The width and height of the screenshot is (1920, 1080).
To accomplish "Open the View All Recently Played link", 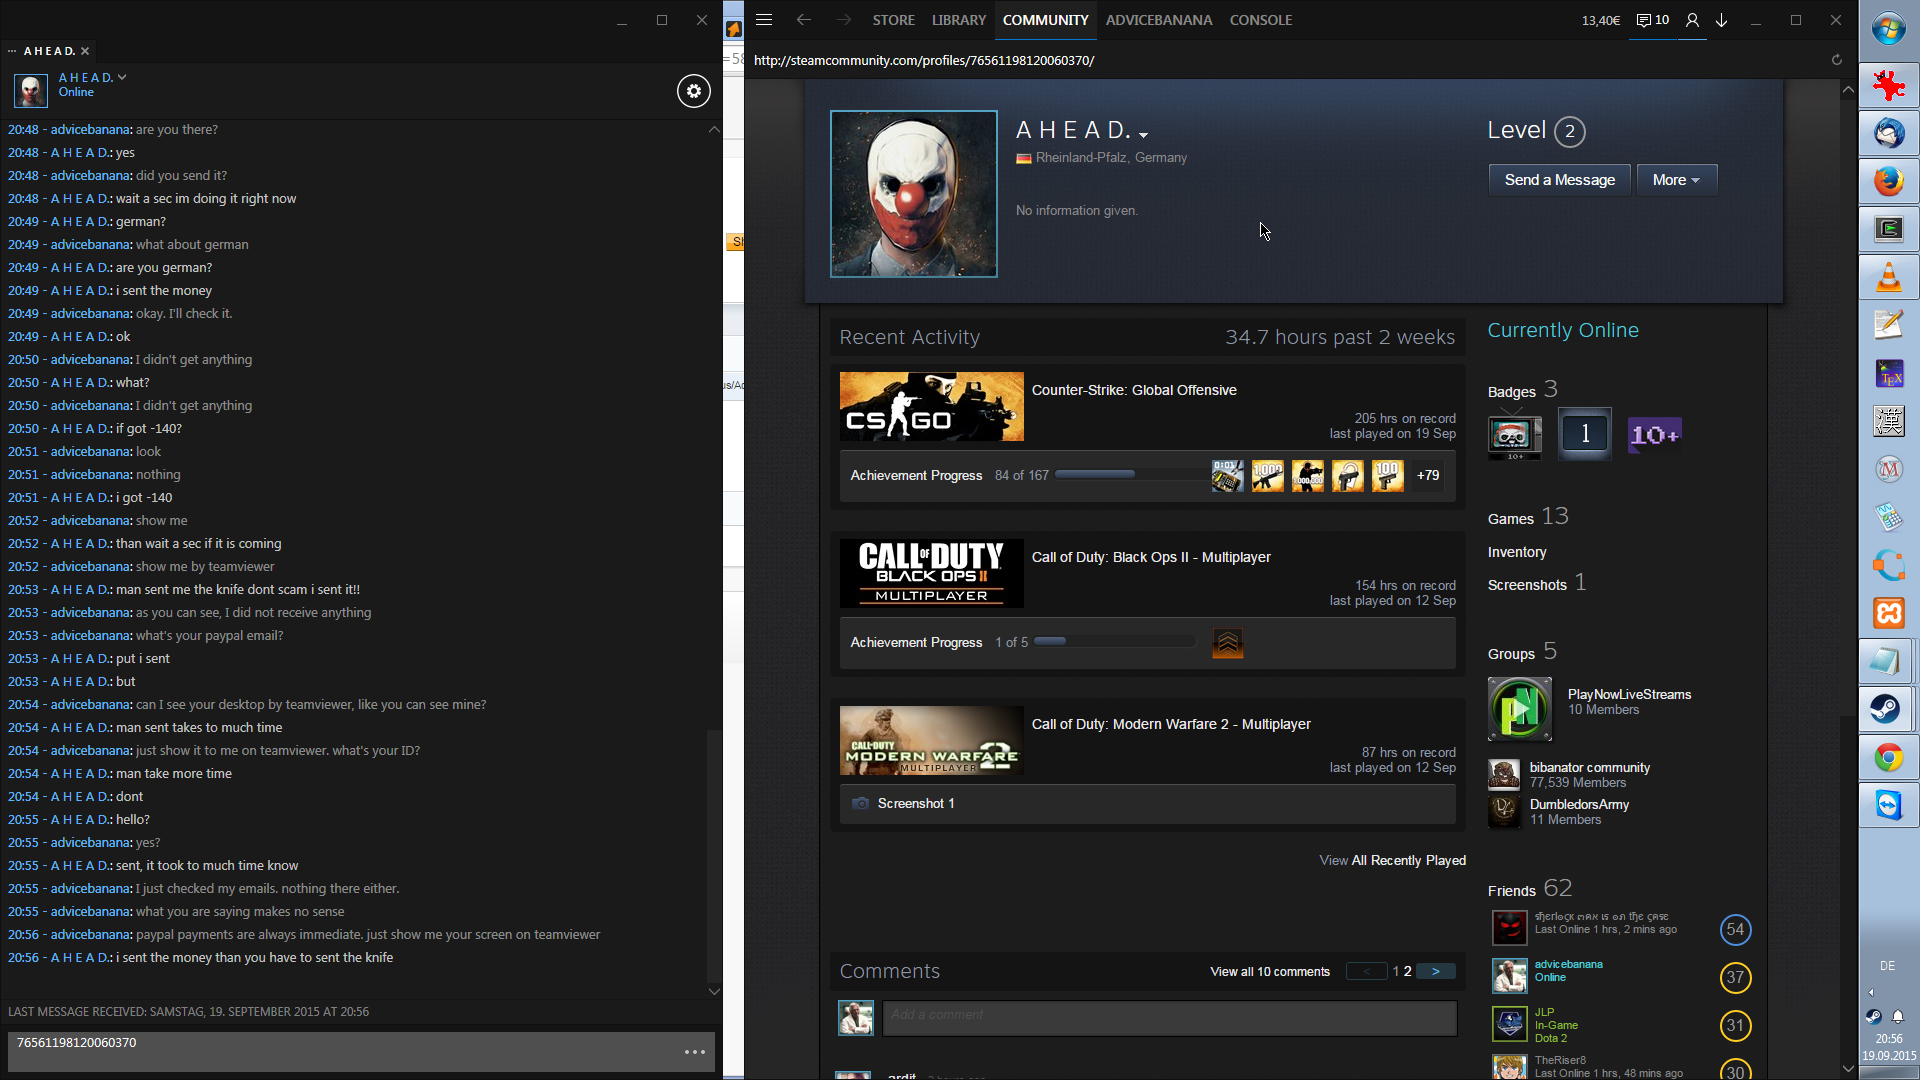I will (1392, 860).
